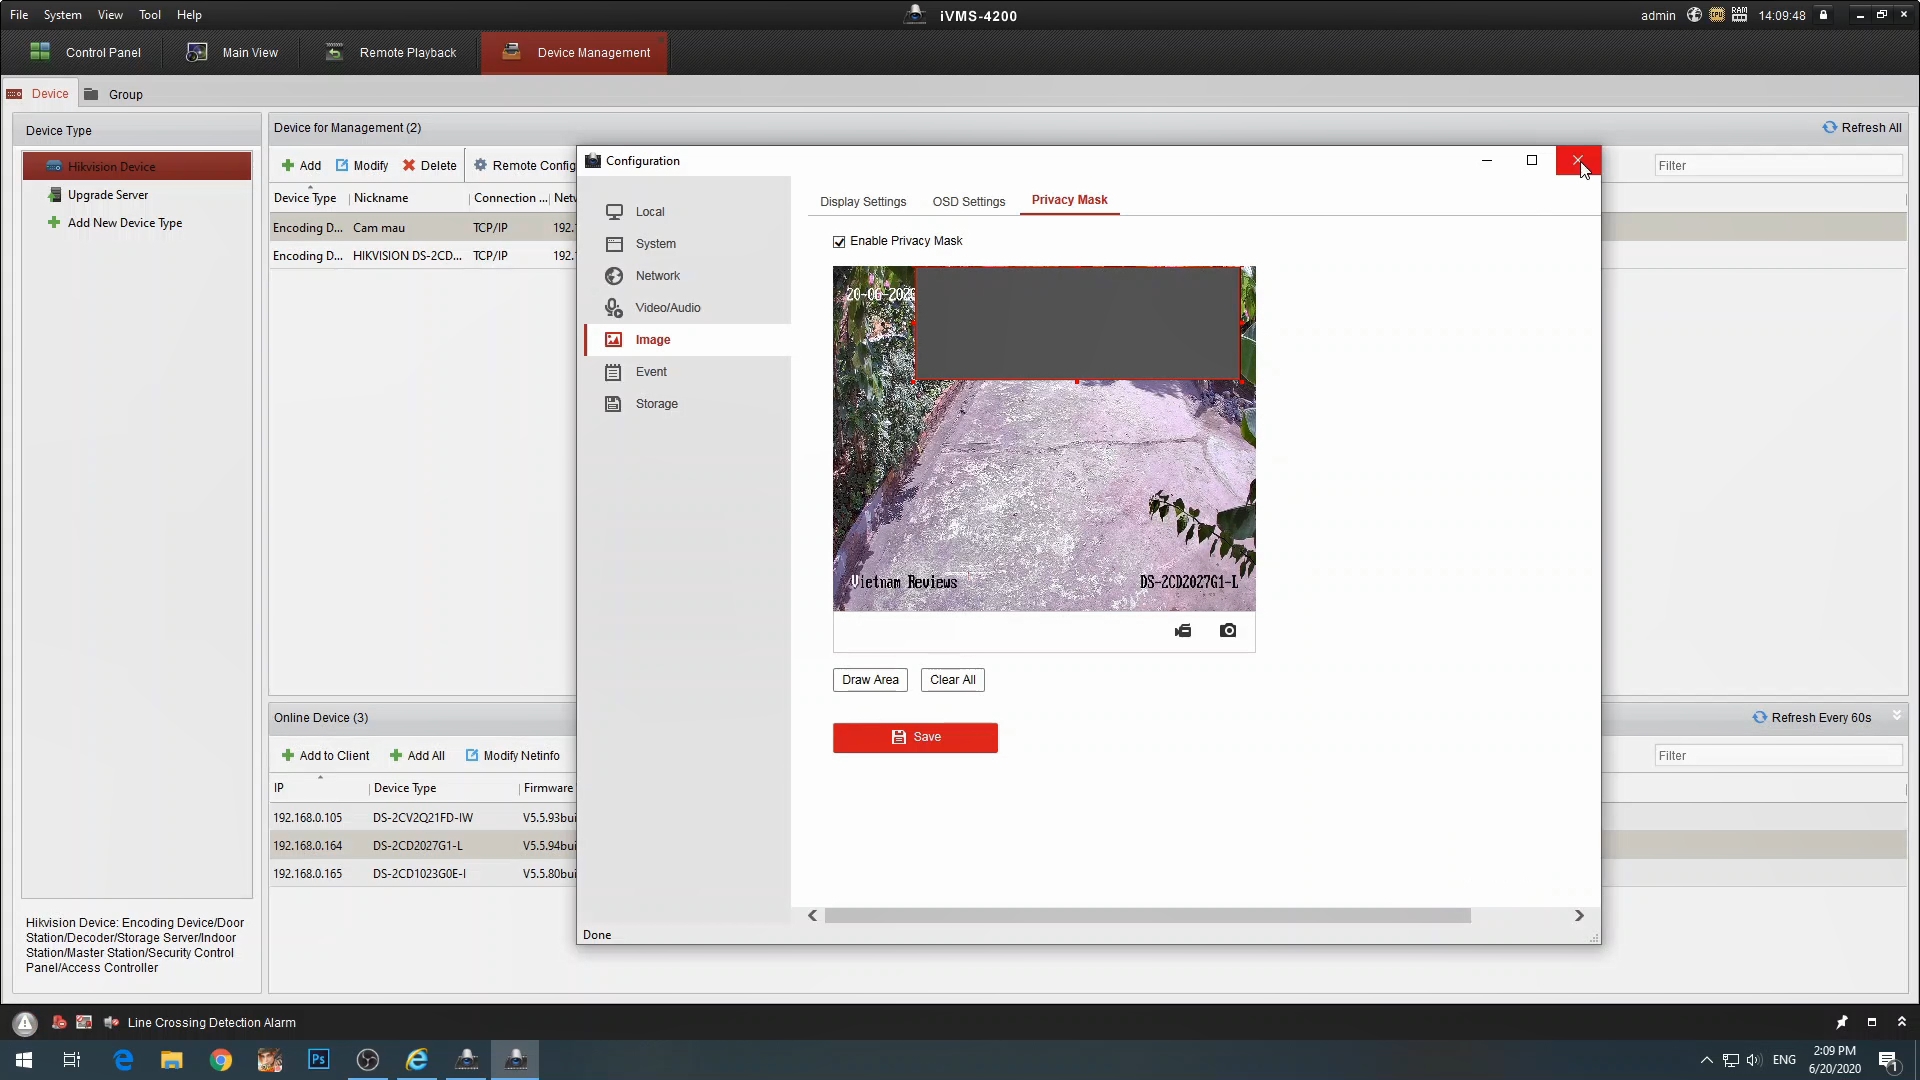1920x1080 pixels.
Task: Select the Privacy Mask tab
Action: [1069, 200]
